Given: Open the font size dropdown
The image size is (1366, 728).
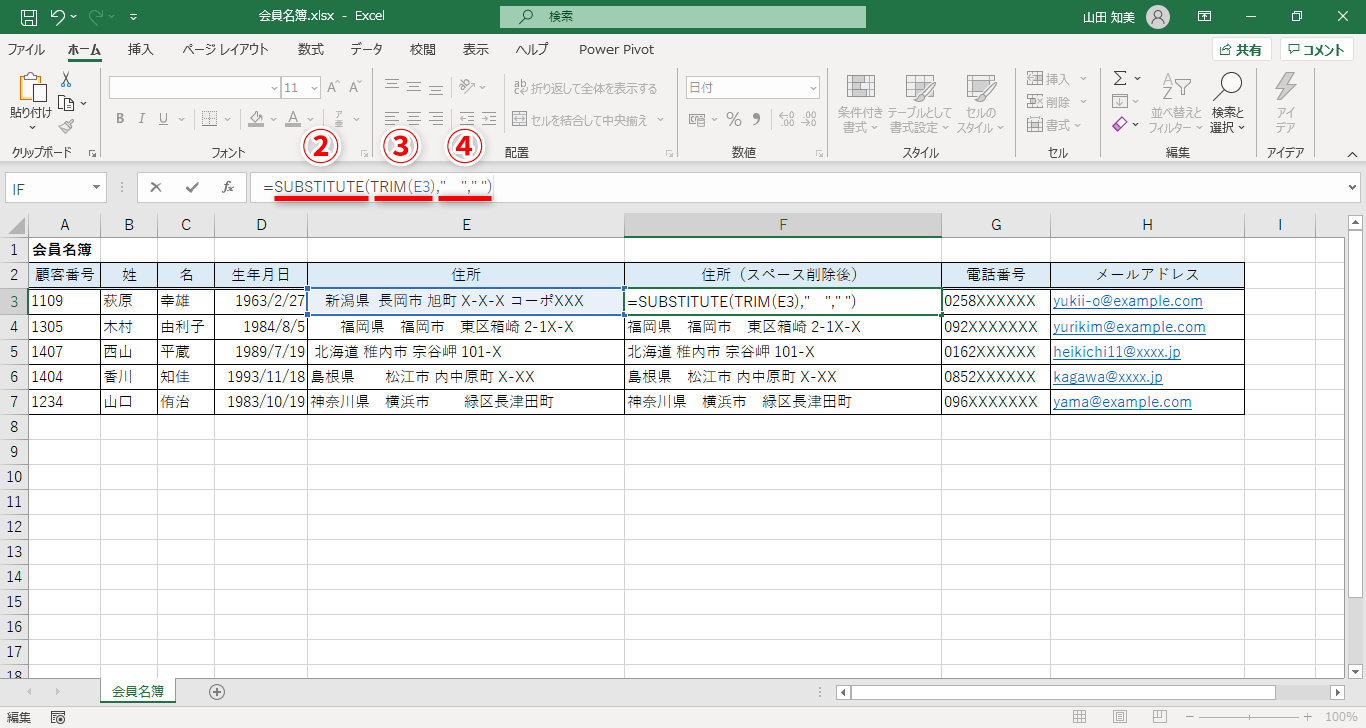Looking at the screenshot, I should tap(314, 88).
